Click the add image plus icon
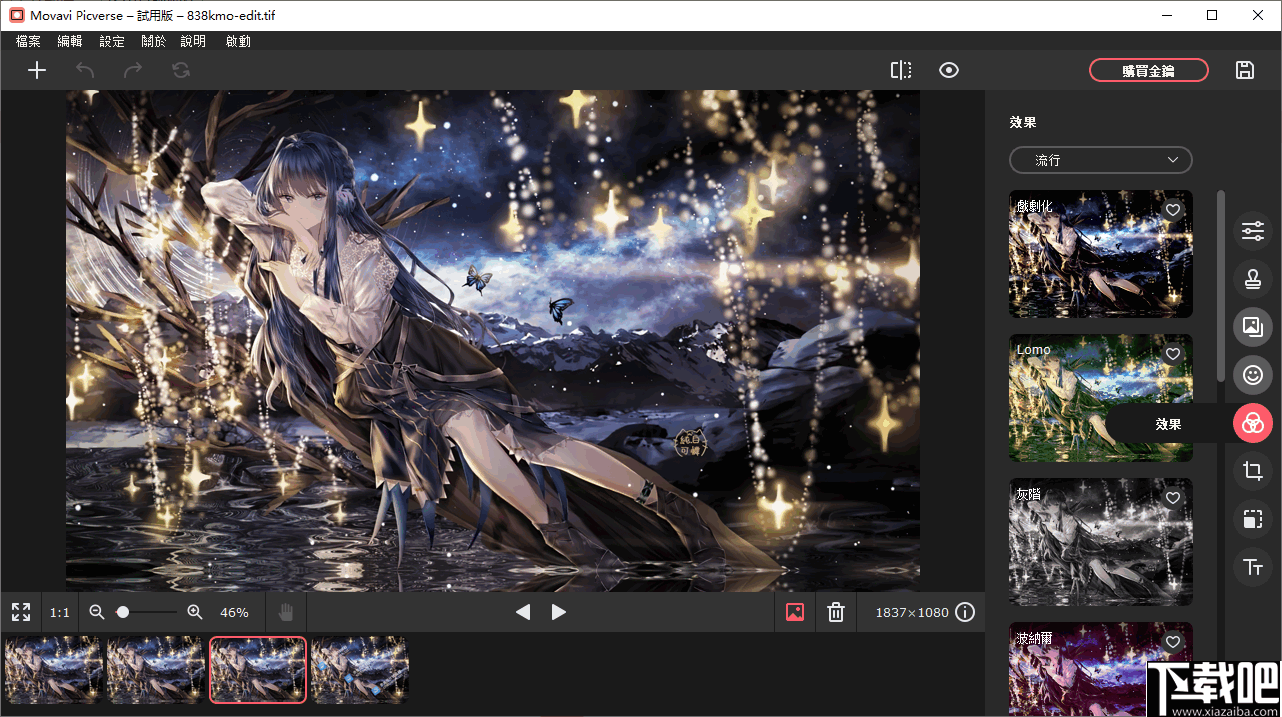1282x717 pixels. pos(37,70)
